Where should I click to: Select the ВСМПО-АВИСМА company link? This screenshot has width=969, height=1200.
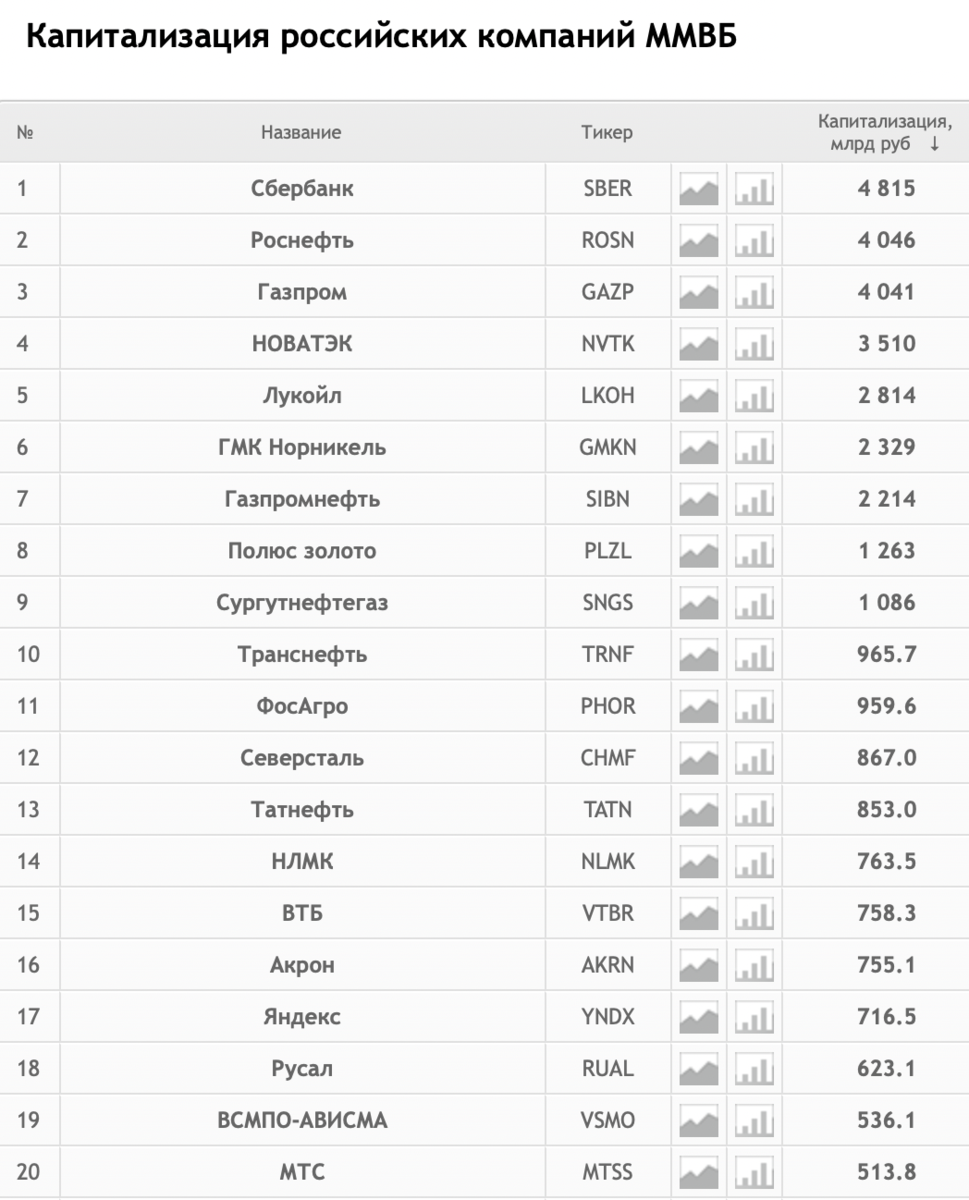pyautogui.click(x=302, y=1121)
